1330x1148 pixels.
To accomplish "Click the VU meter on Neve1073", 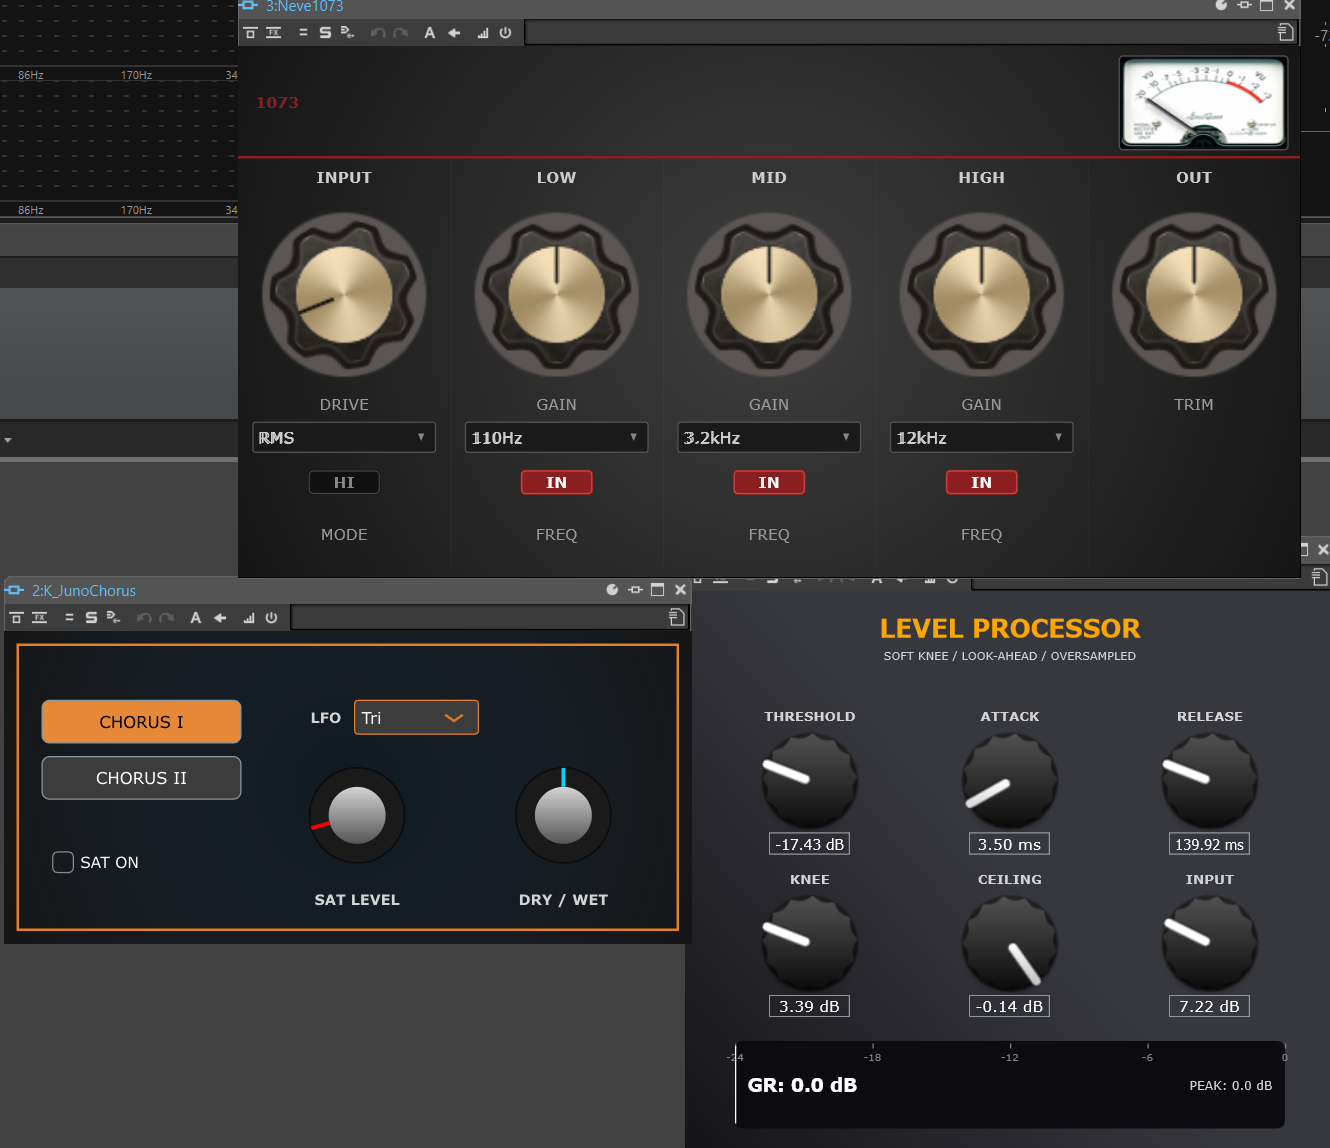I will coord(1203,103).
